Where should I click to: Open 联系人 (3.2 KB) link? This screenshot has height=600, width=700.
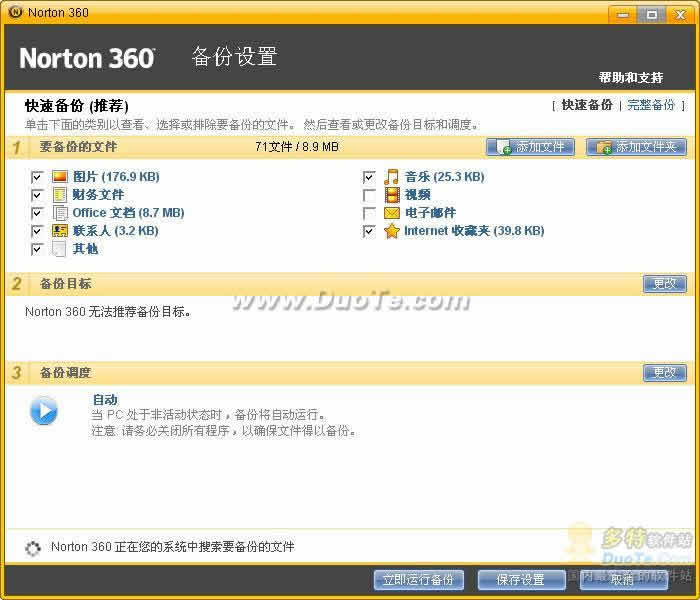116,231
